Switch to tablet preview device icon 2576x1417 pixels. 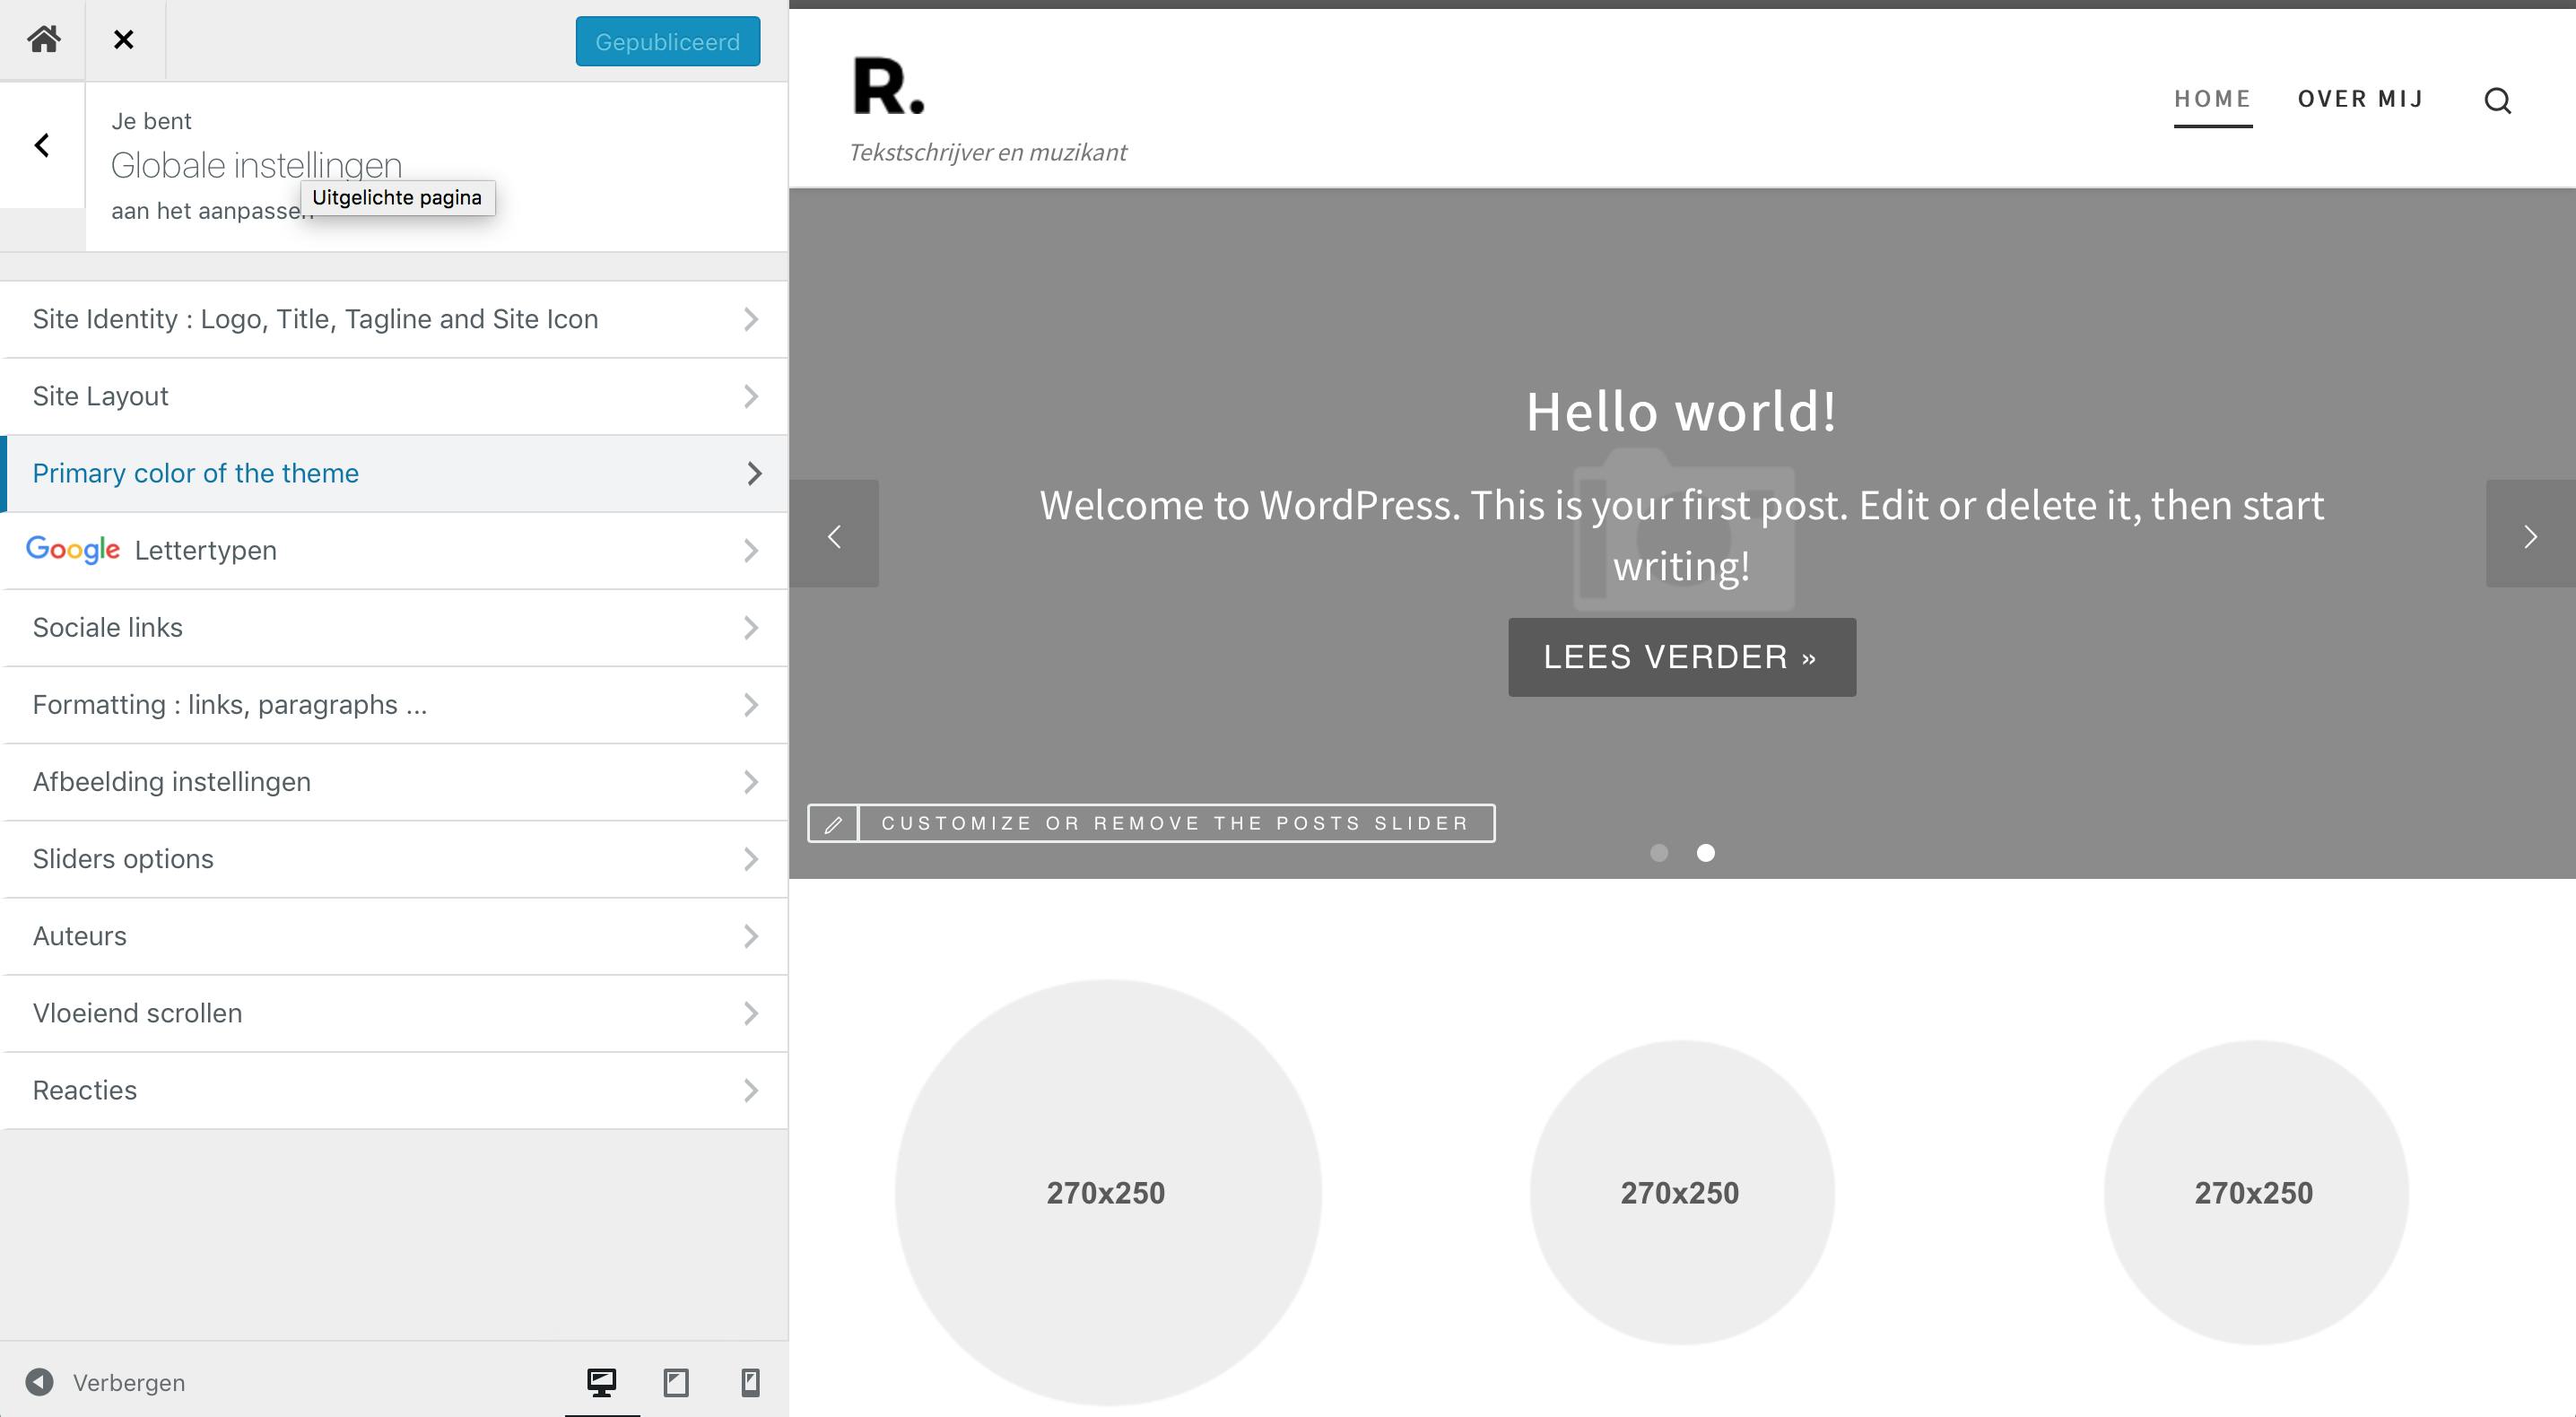point(676,1382)
